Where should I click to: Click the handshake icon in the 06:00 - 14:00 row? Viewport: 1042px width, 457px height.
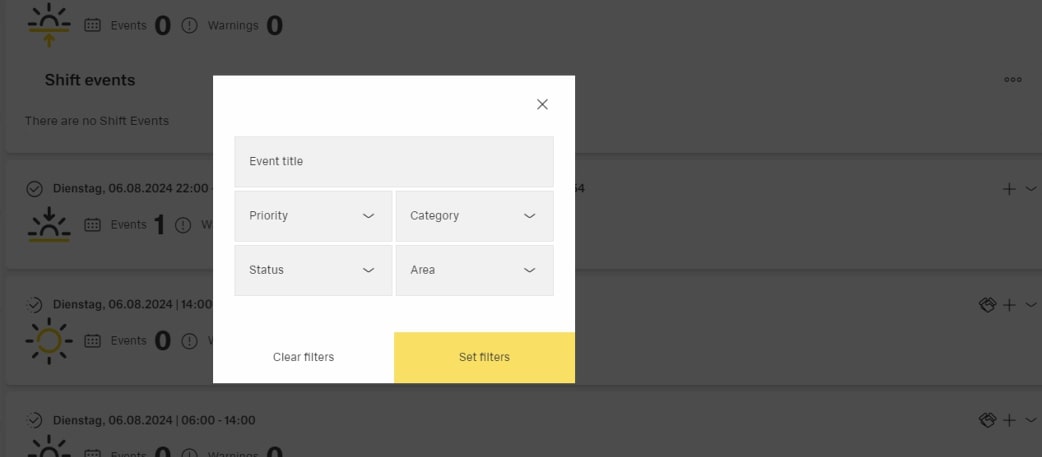tap(987, 421)
